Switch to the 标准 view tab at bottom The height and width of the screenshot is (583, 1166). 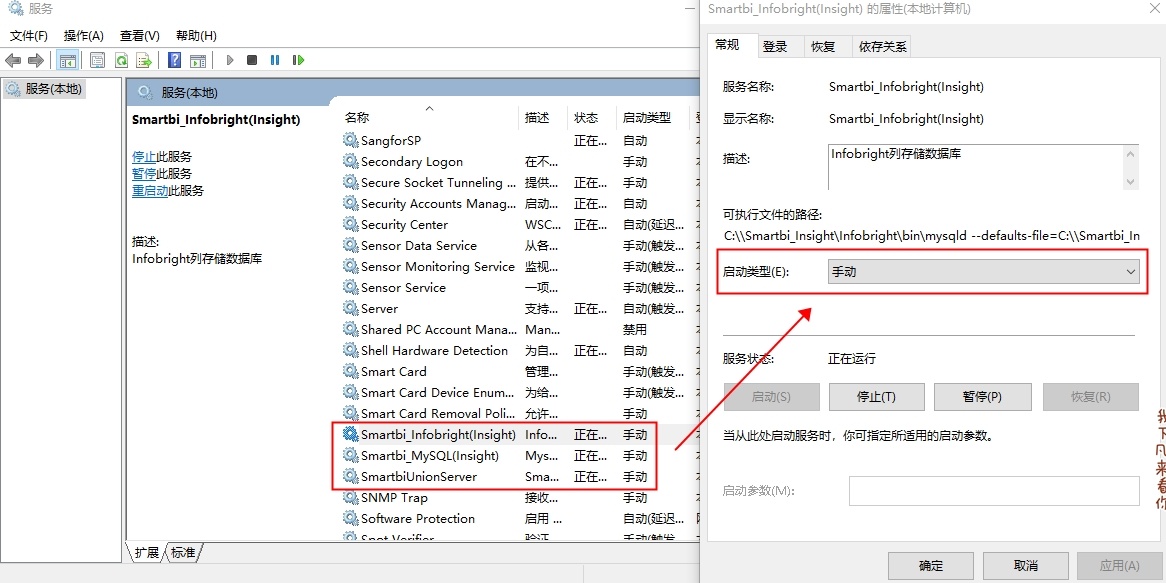[183, 553]
